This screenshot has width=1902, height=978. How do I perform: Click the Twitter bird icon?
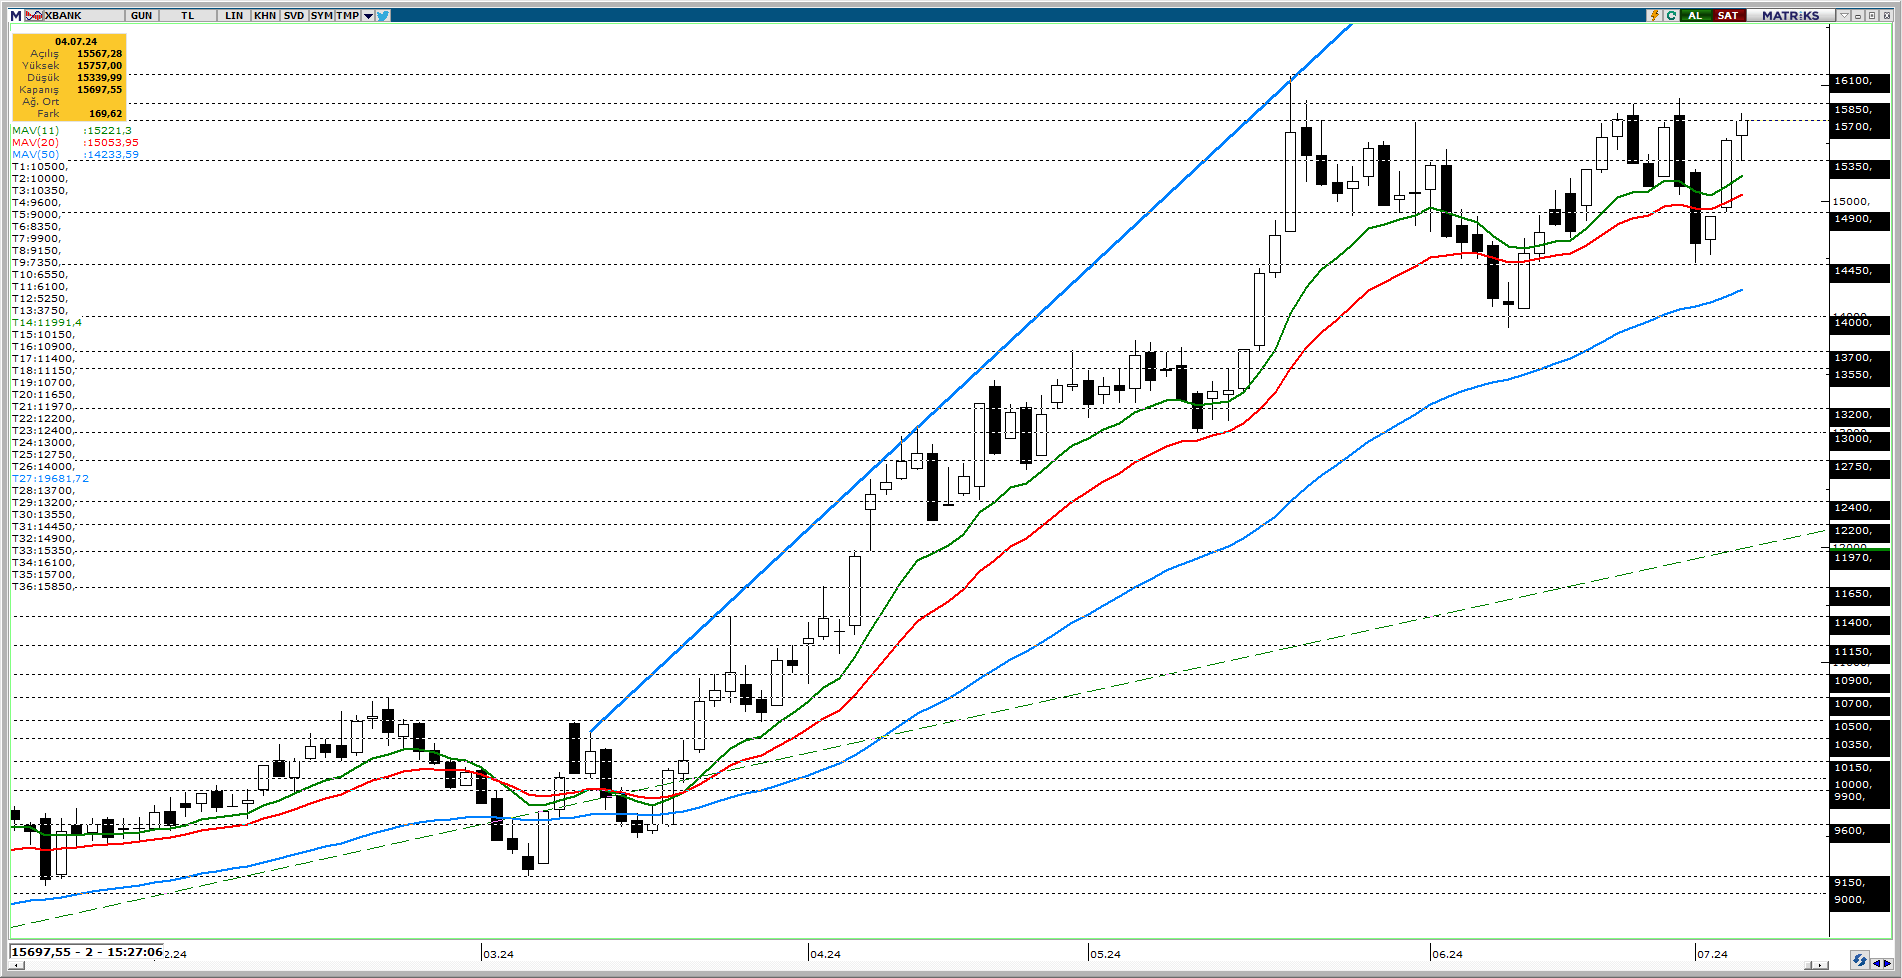pos(383,15)
